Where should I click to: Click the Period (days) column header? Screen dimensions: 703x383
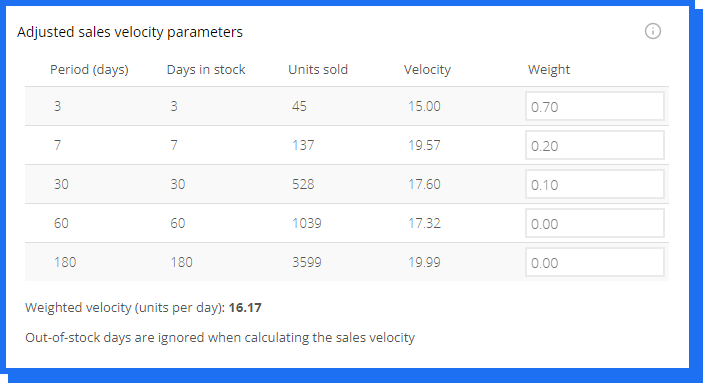(x=89, y=70)
